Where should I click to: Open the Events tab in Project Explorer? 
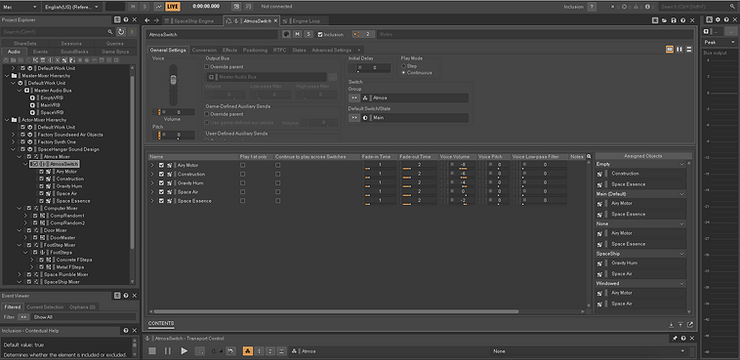click(40, 51)
